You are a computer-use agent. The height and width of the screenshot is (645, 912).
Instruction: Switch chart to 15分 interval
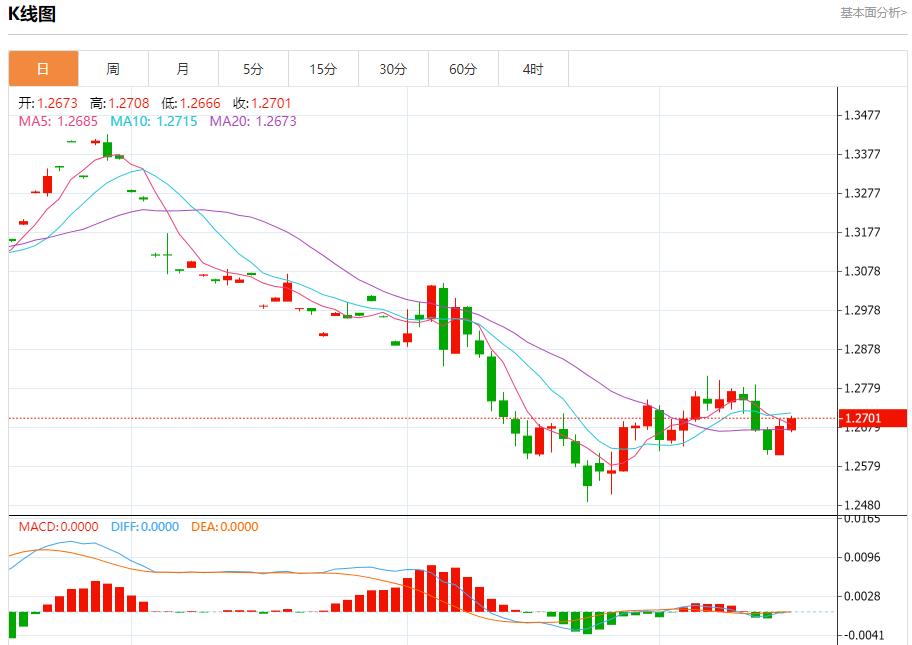pos(323,69)
